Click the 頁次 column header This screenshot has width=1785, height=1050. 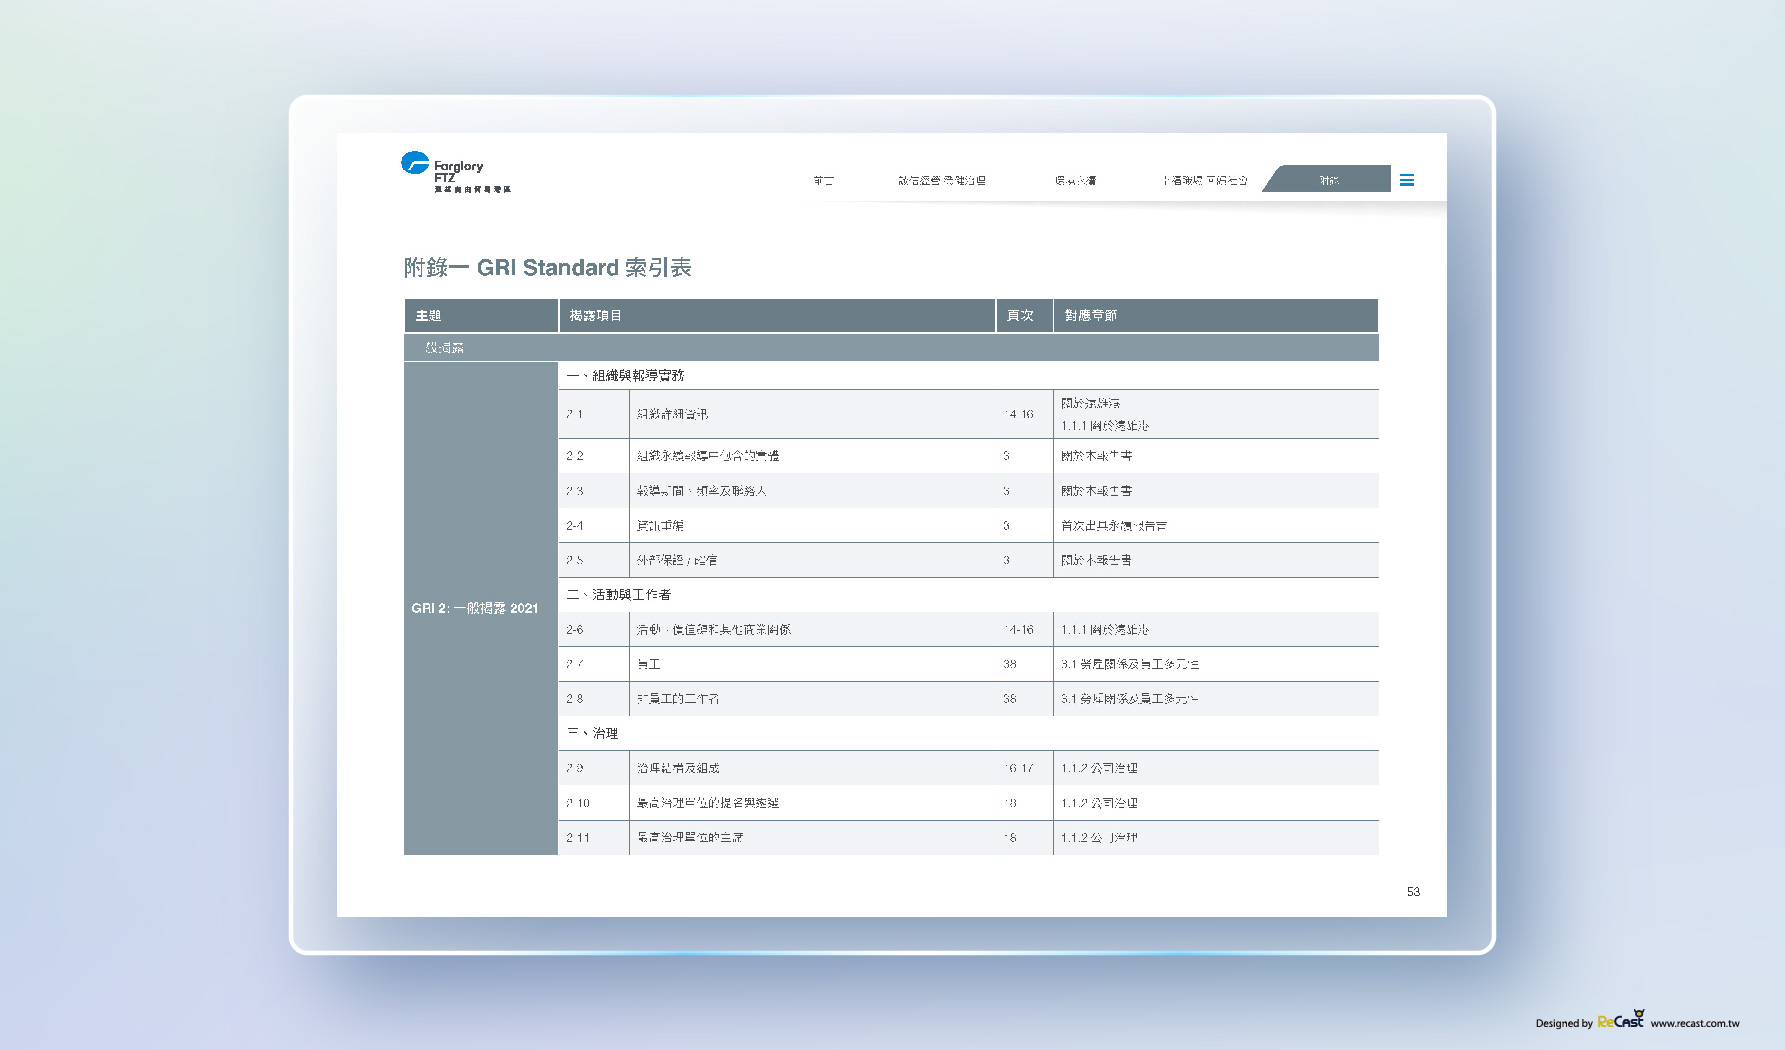point(1024,315)
